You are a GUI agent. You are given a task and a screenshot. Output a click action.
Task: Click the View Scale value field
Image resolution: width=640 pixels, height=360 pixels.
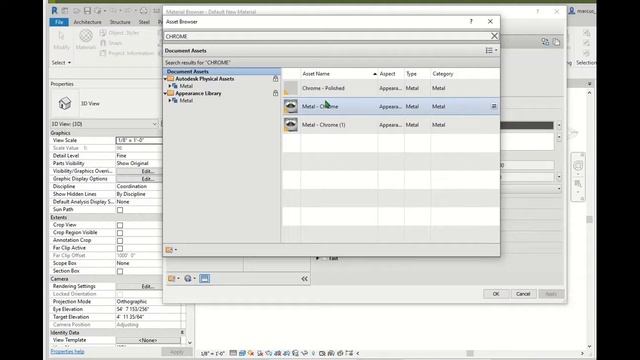[139, 140]
